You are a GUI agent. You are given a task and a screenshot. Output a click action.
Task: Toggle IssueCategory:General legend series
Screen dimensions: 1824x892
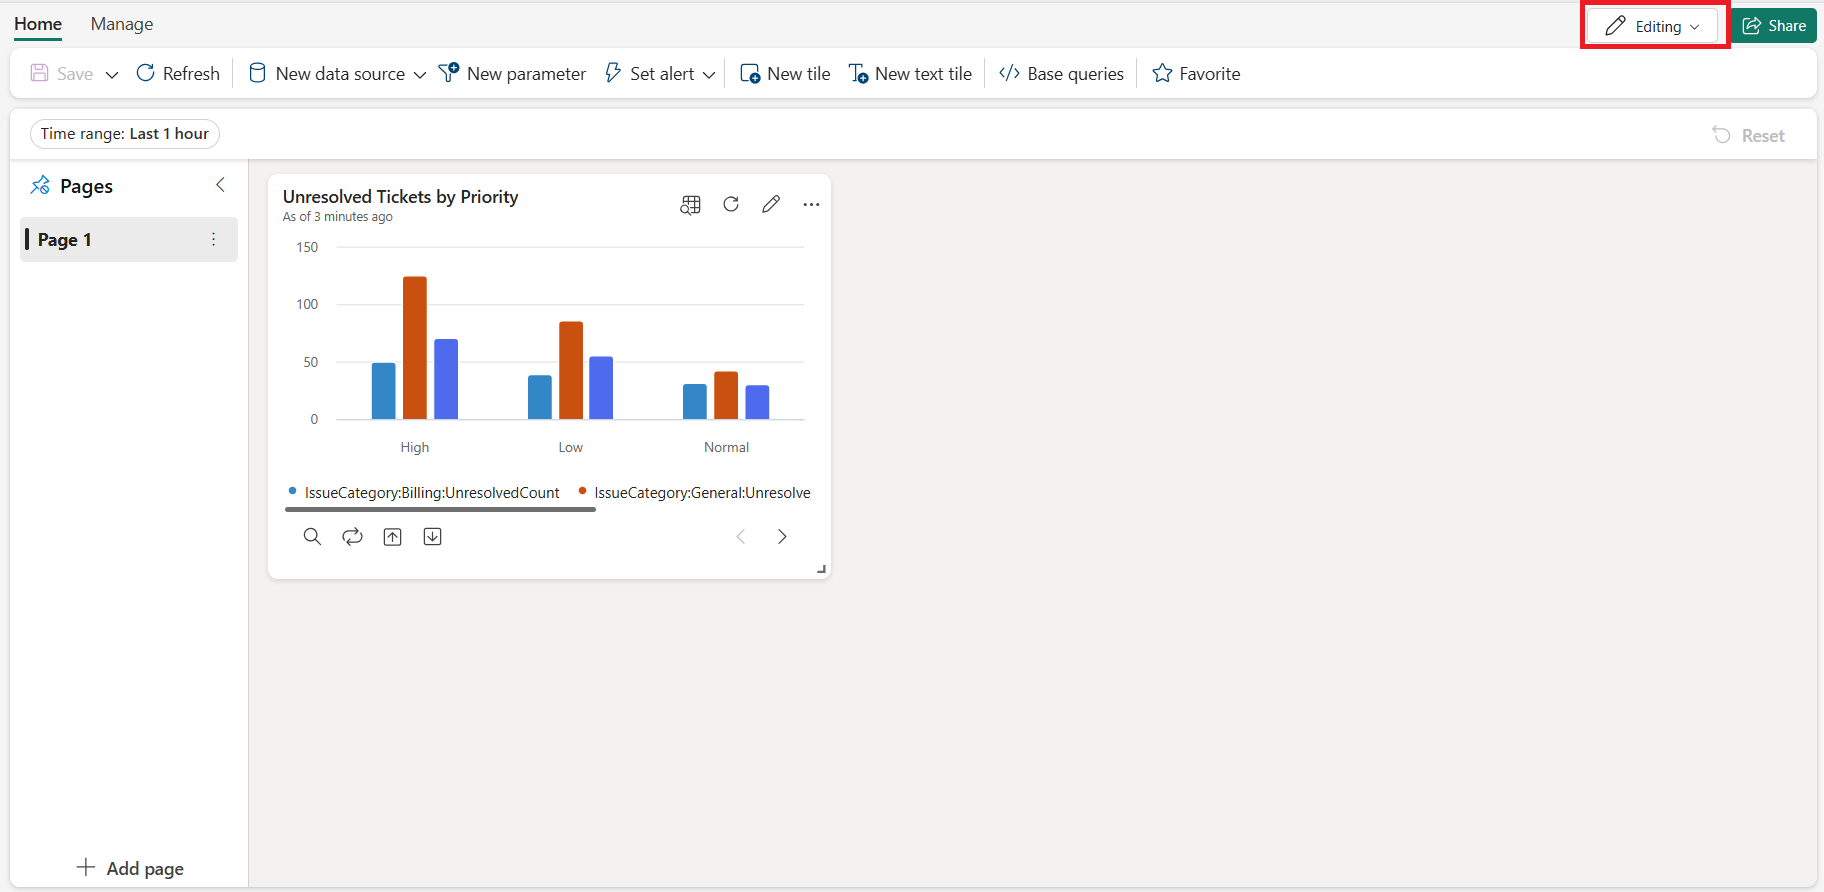[700, 492]
